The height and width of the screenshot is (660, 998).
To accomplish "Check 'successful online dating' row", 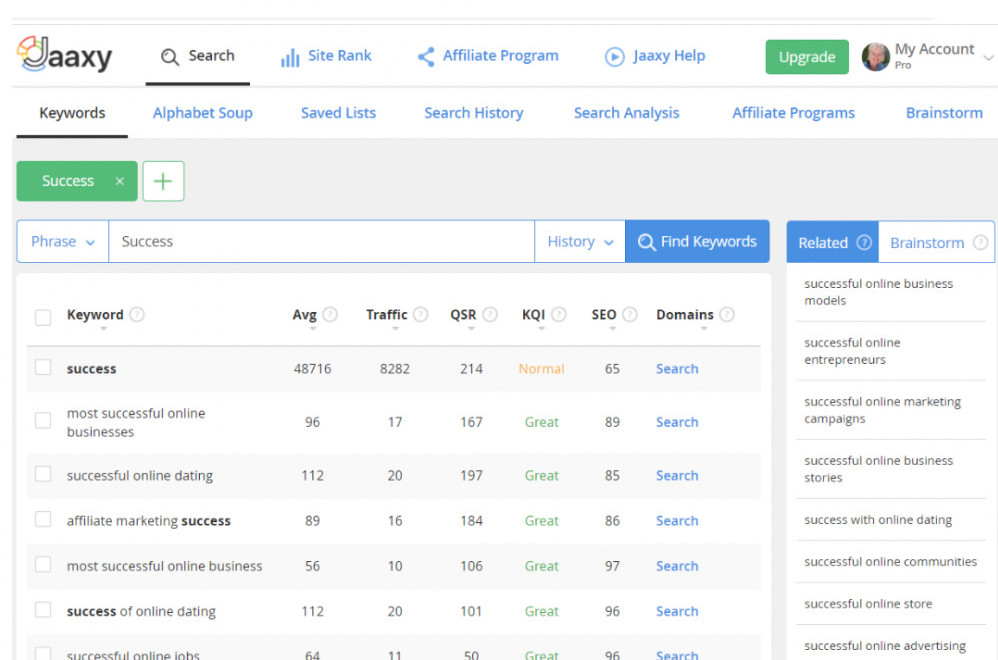I will click(x=43, y=474).
